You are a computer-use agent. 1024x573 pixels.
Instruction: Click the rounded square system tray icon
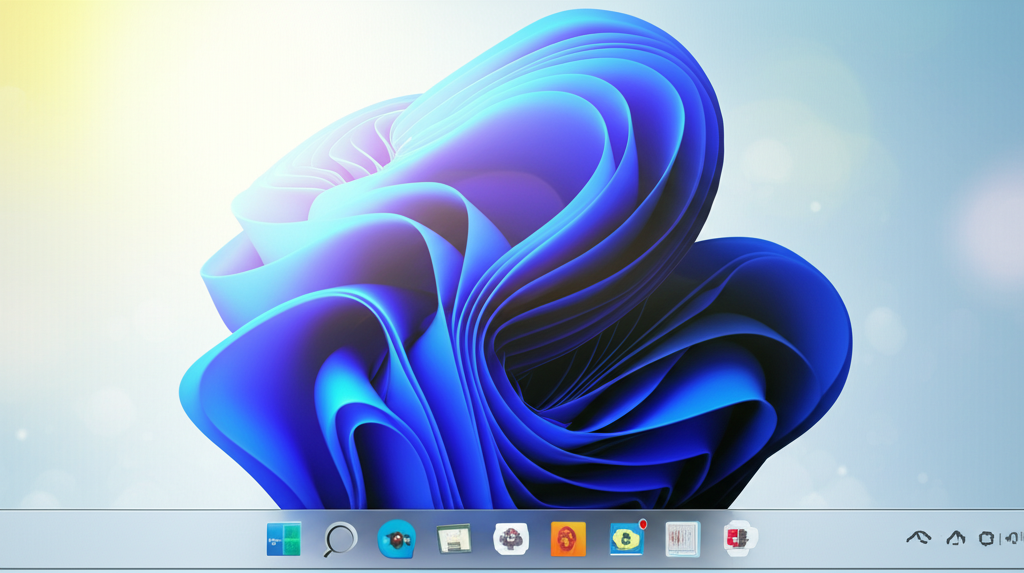pyautogui.click(x=986, y=539)
